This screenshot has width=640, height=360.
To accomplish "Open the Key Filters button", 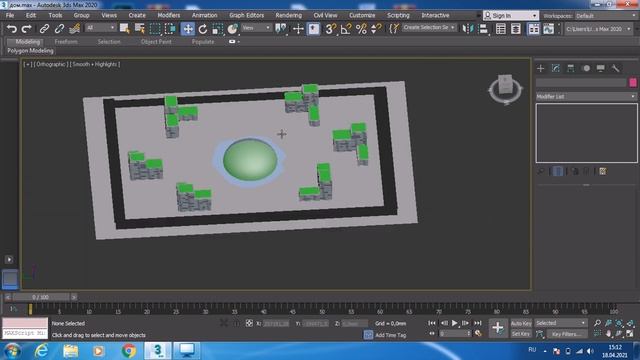I will click(567, 334).
